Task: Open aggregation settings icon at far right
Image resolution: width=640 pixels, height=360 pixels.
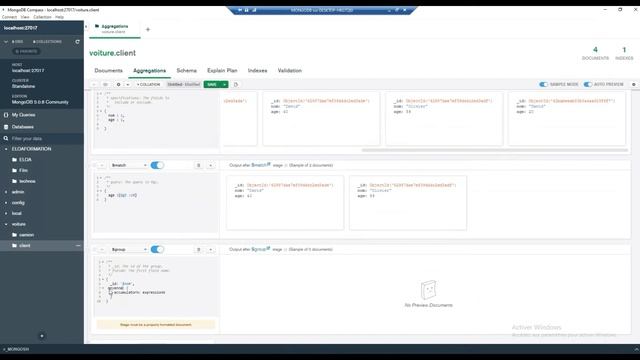Action: (x=633, y=84)
